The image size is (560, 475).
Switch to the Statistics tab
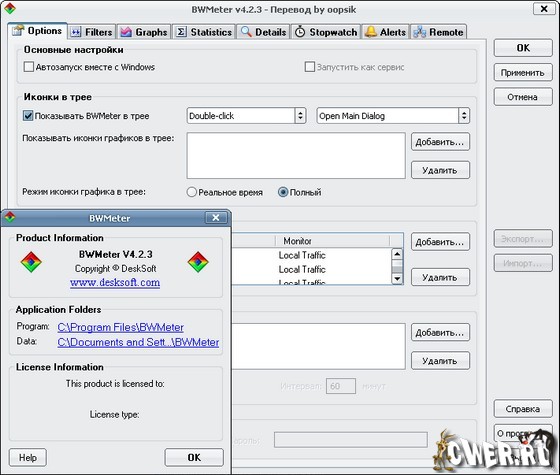pos(204,32)
